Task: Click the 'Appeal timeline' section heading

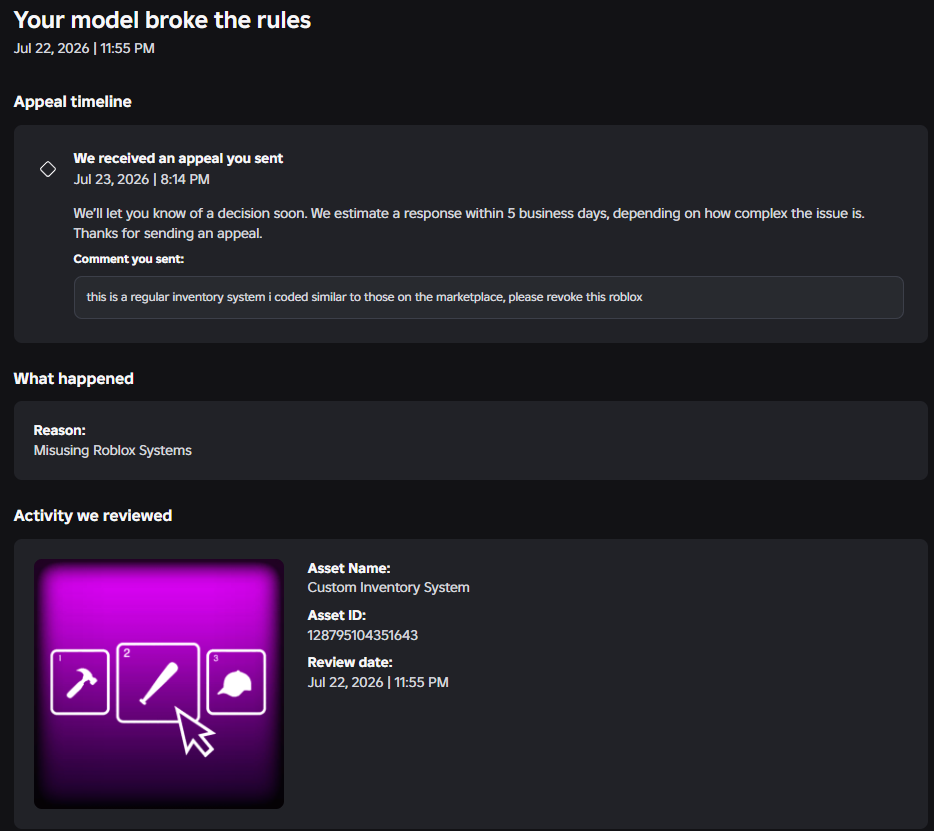Action: click(x=73, y=102)
